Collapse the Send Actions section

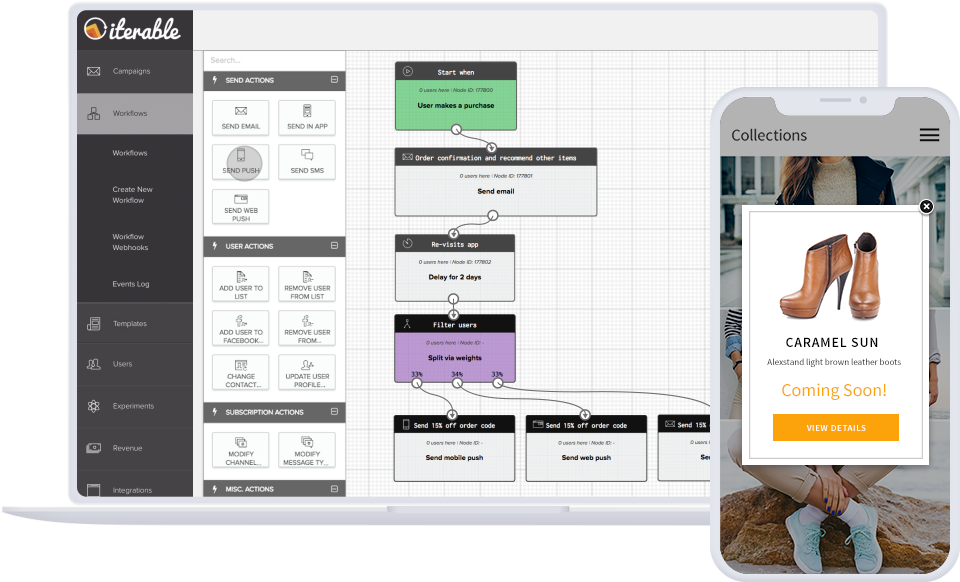tap(334, 80)
